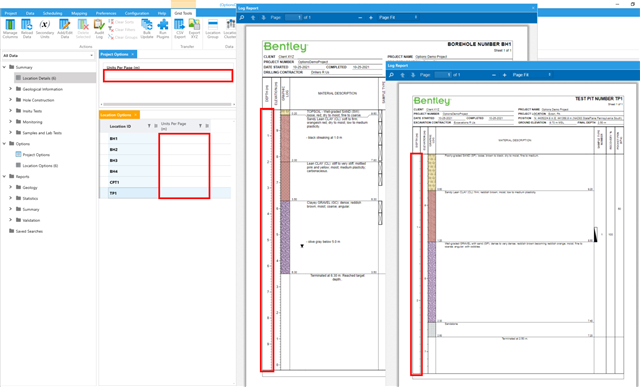This screenshot has height=387, width=640.
Task: Filter the Location ID column
Action: pos(149,126)
